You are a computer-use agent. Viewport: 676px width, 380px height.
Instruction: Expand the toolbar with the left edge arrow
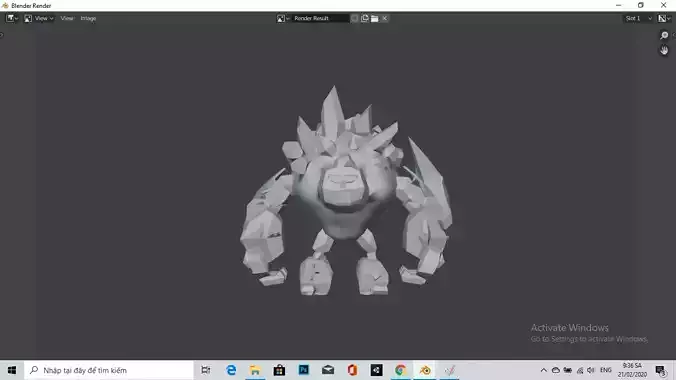coord(2,35)
